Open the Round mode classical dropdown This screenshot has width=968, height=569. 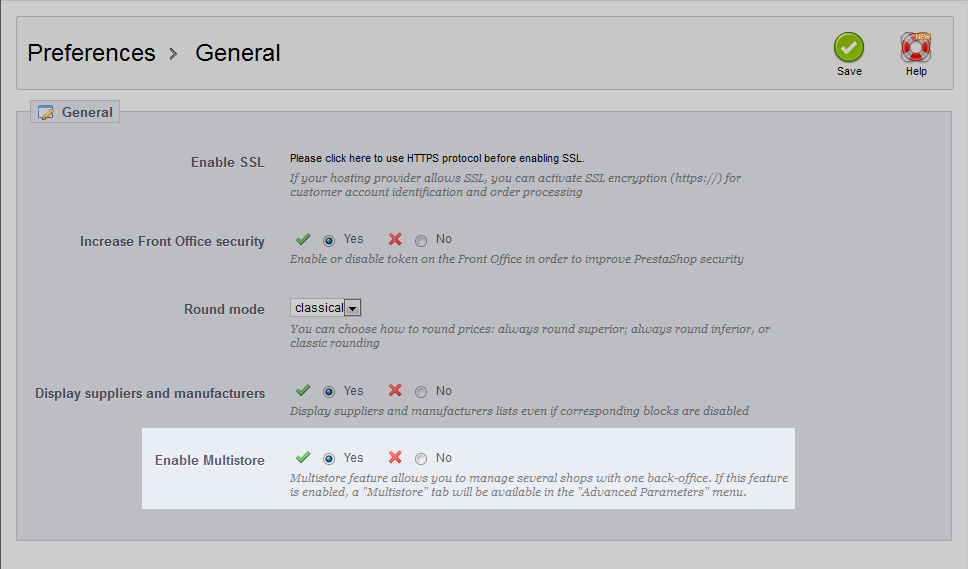coord(325,307)
